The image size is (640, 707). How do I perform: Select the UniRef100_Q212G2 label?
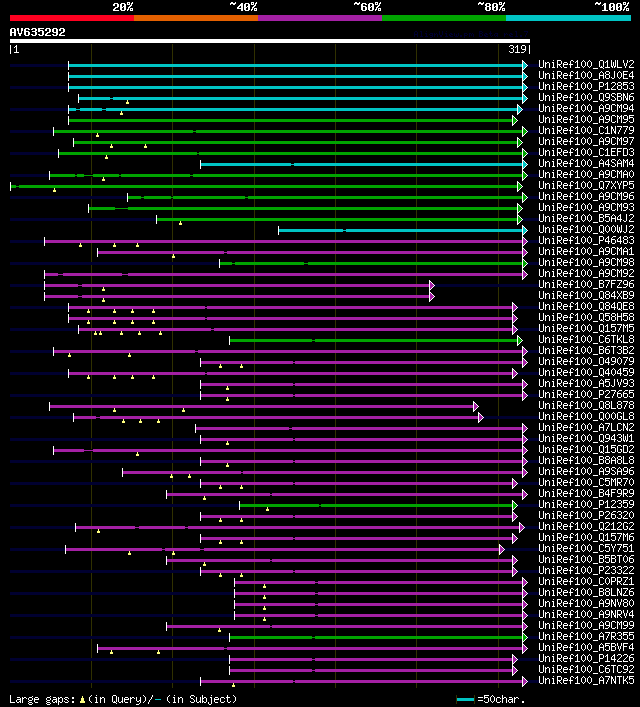pyautogui.click(x=586, y=527)
